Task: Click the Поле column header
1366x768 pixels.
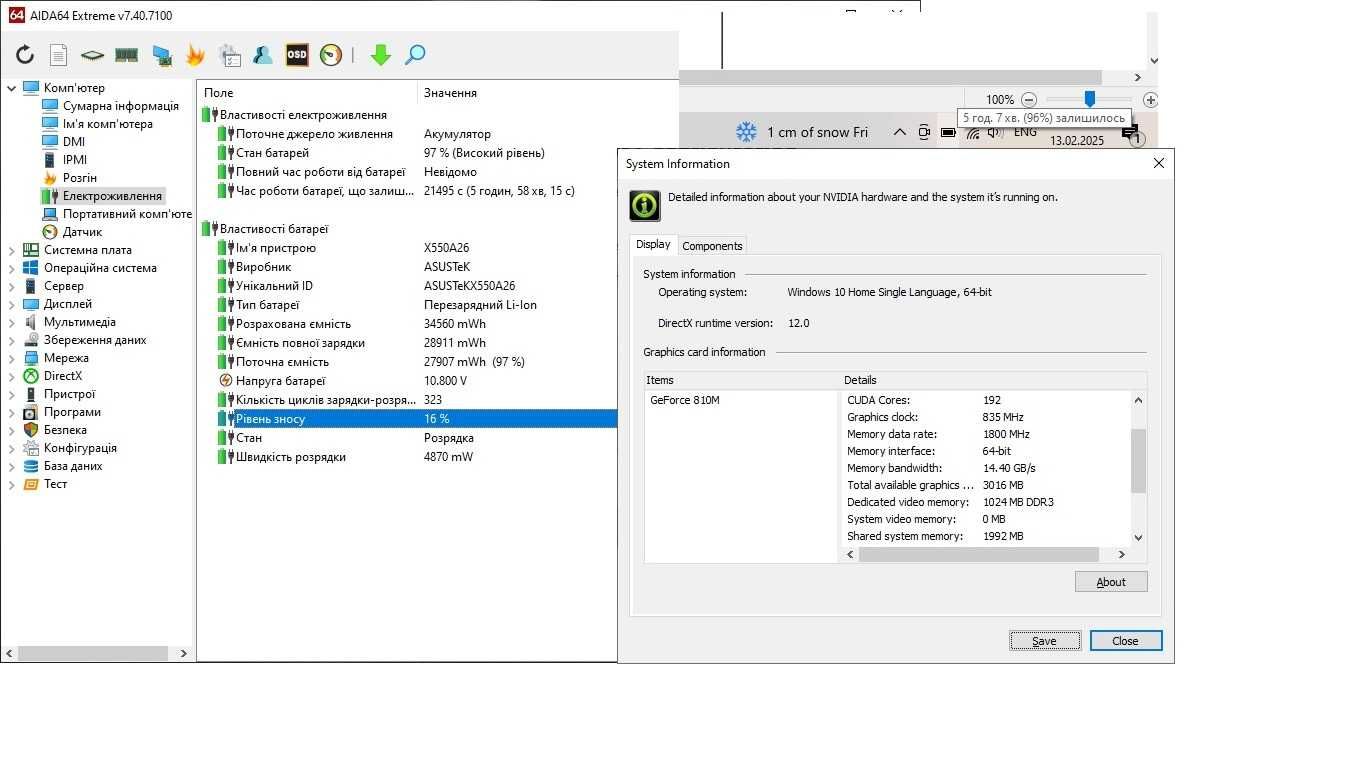Action: [x=306, y=93]
